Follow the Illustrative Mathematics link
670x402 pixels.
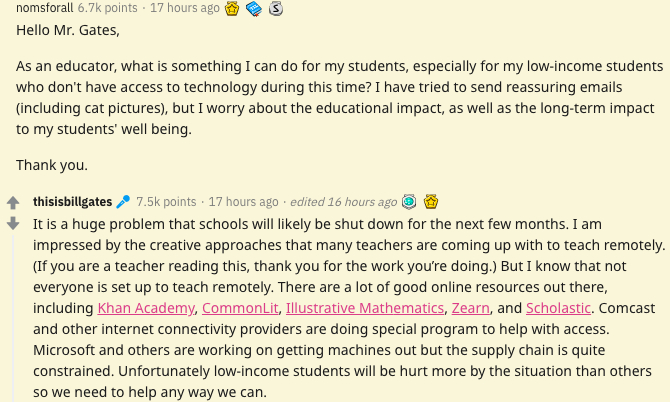click(x=364, y=308)
